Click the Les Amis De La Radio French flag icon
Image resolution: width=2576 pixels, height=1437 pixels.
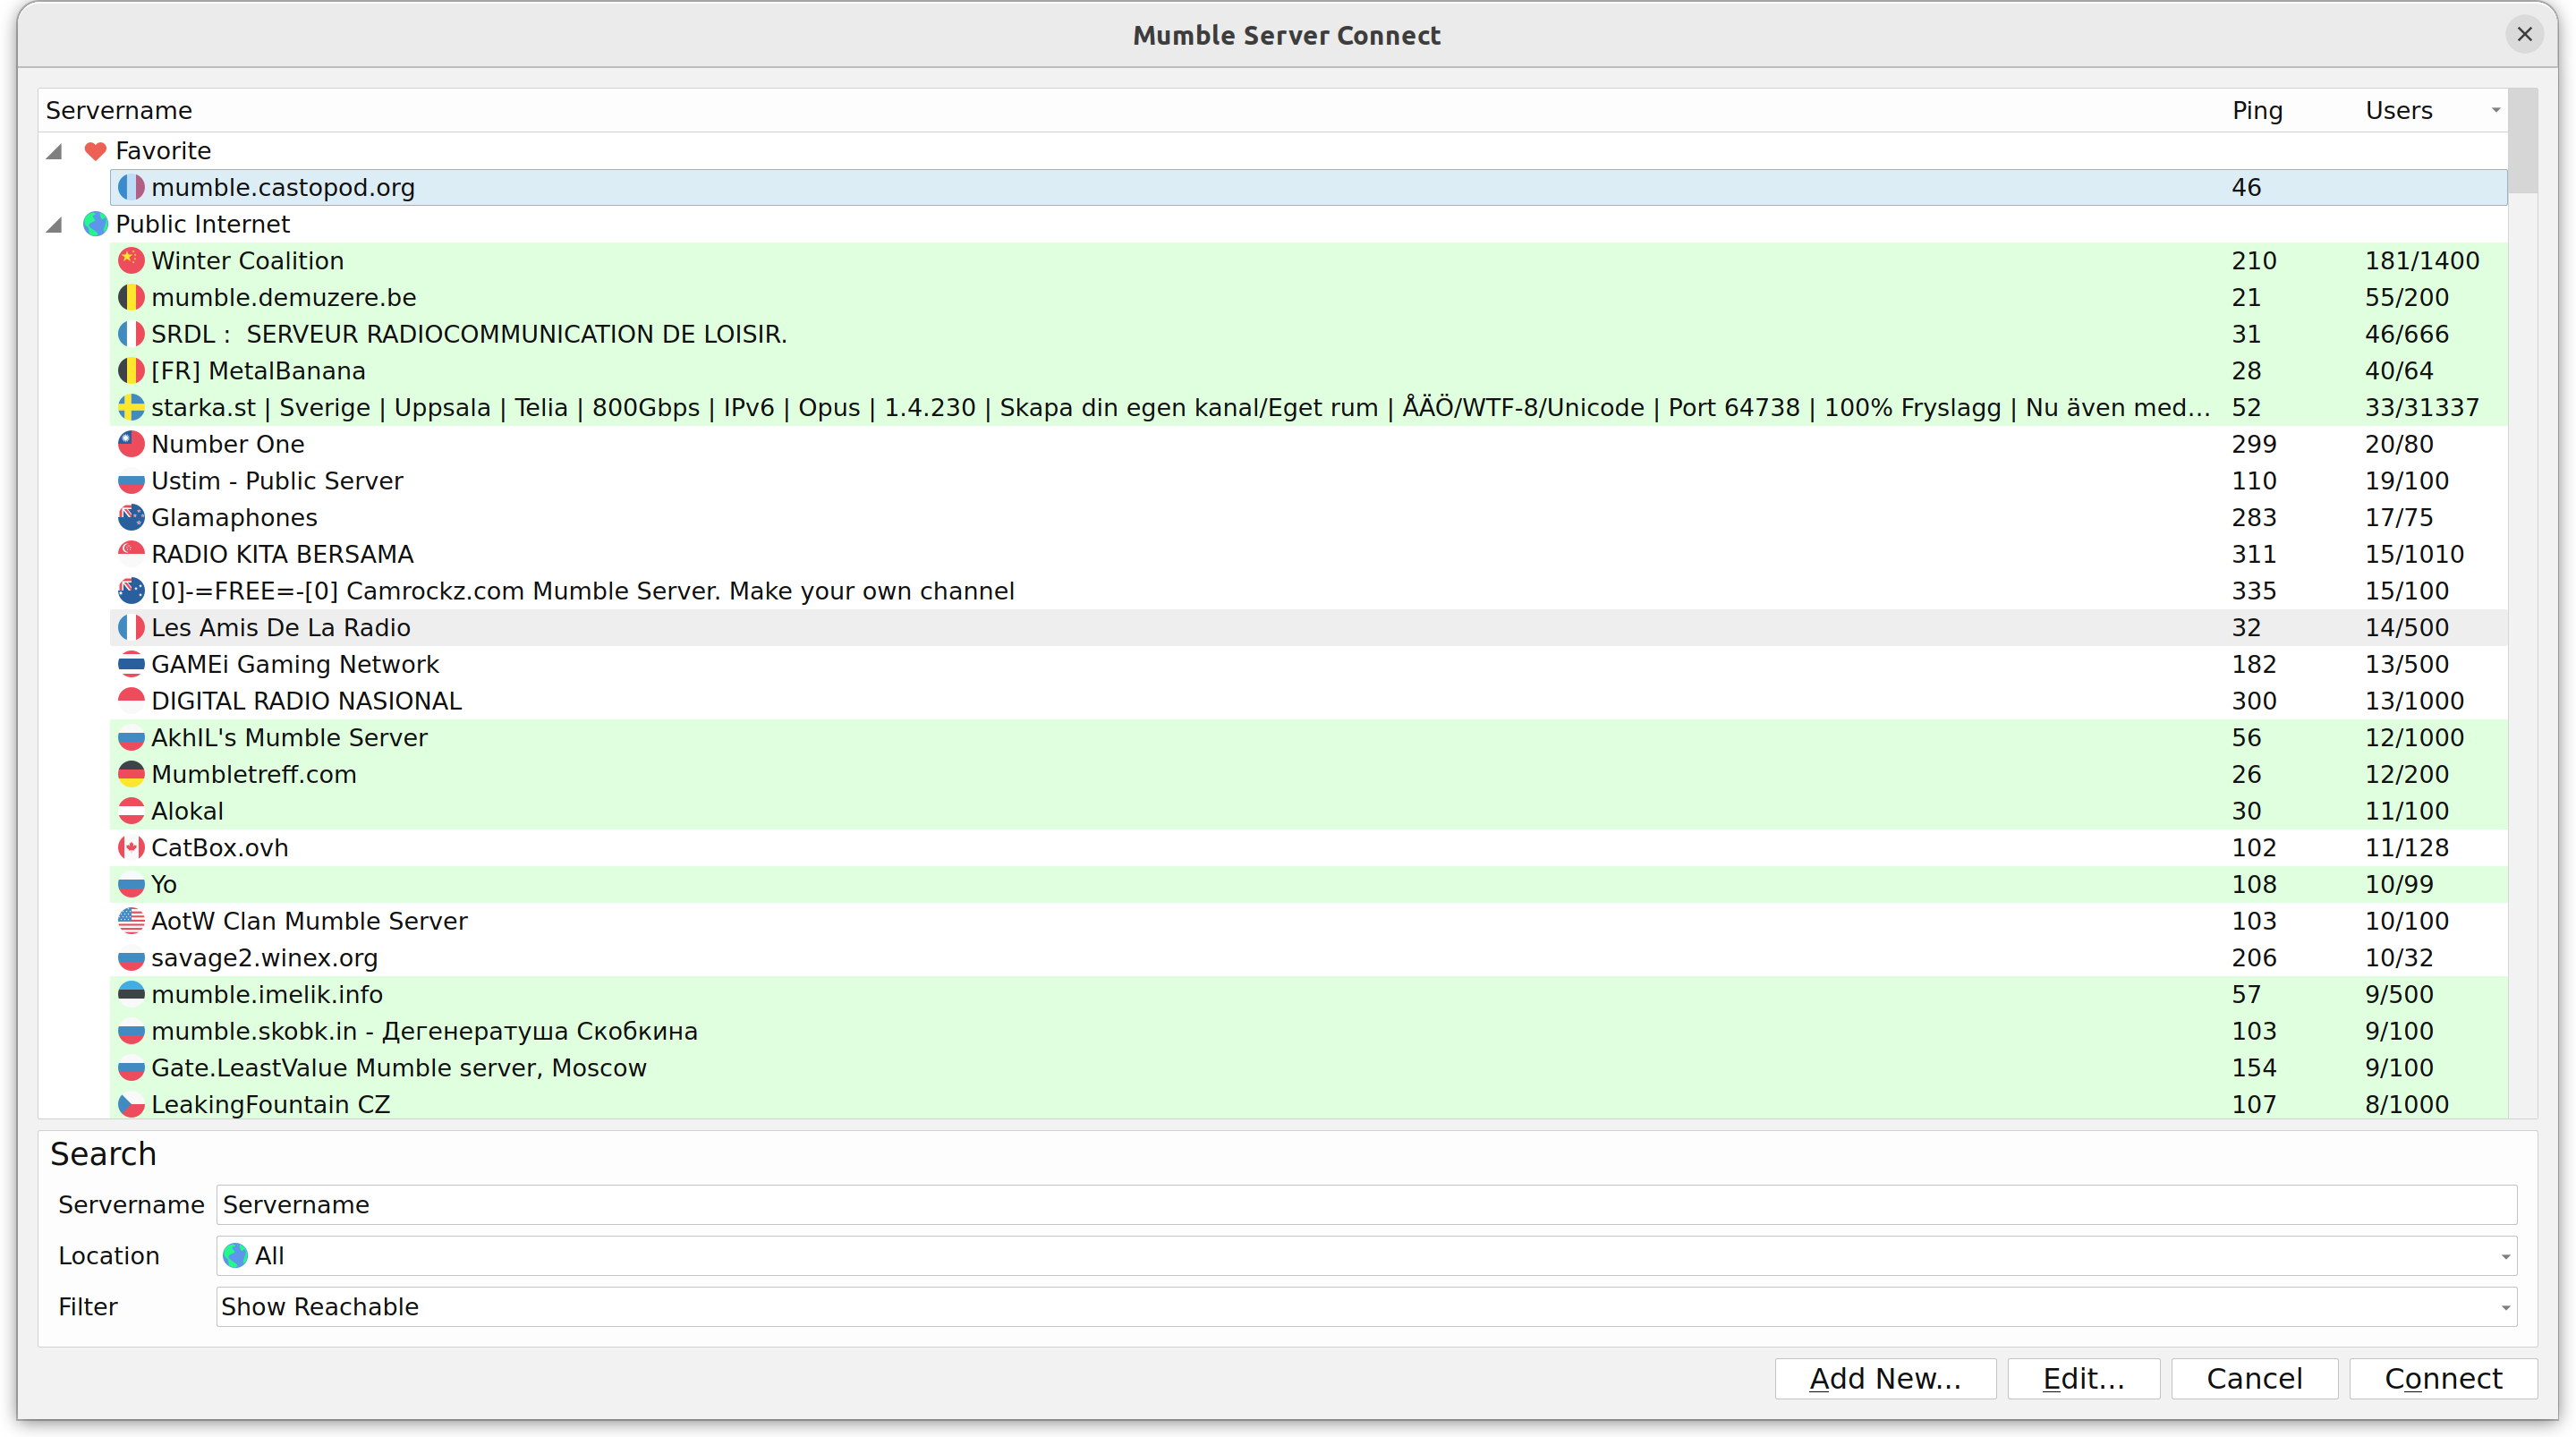click(132, 626)
